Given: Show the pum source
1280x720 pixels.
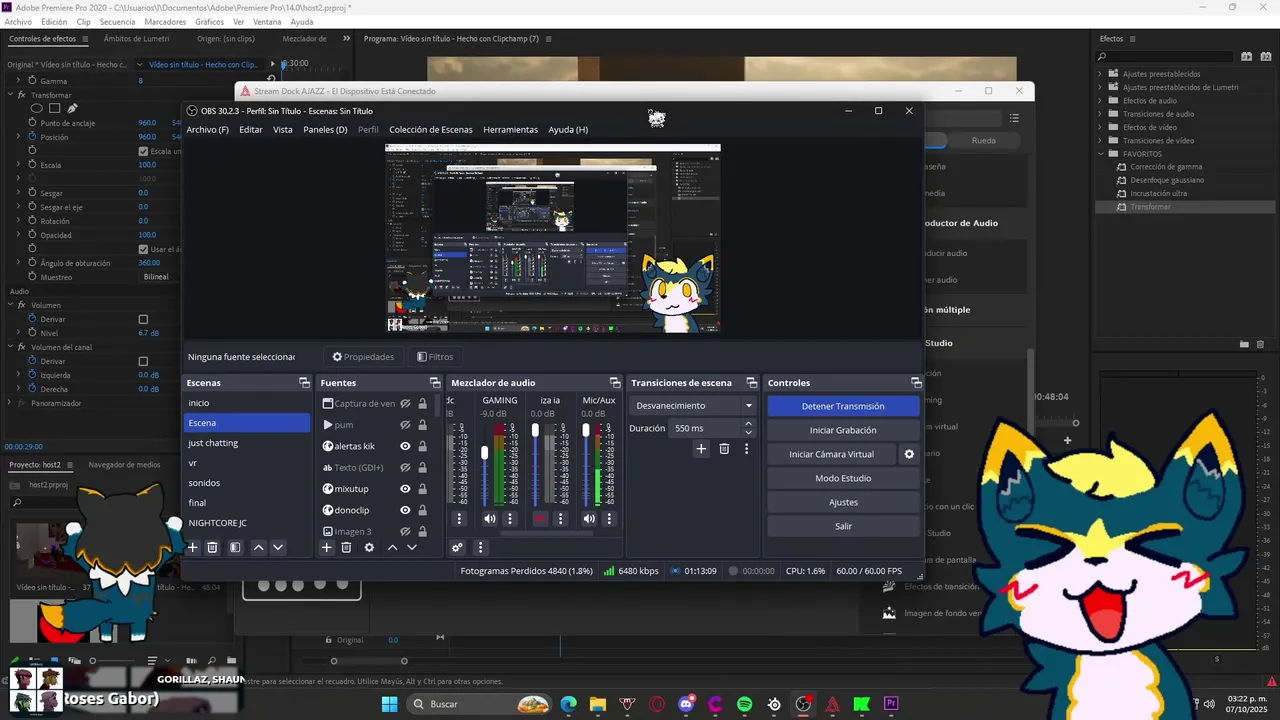Looking at the screenshot, I should (405, 425).
